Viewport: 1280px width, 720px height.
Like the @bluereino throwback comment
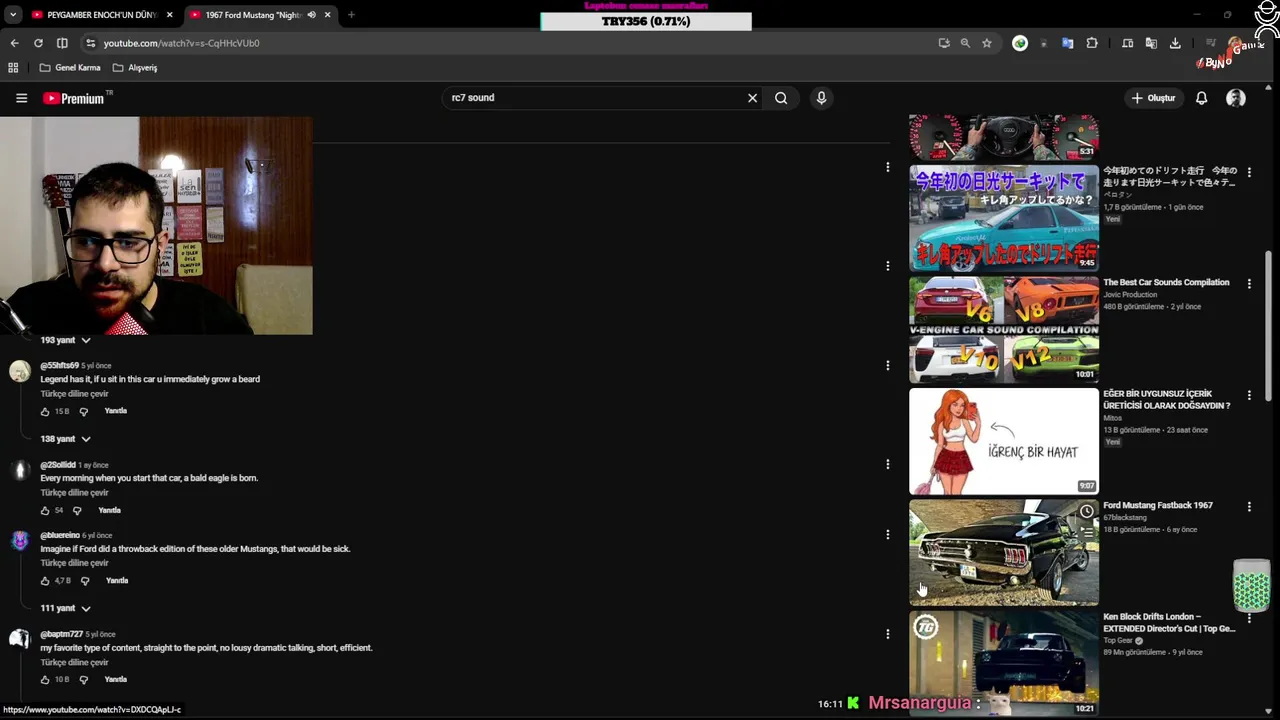tap(45, 581)
